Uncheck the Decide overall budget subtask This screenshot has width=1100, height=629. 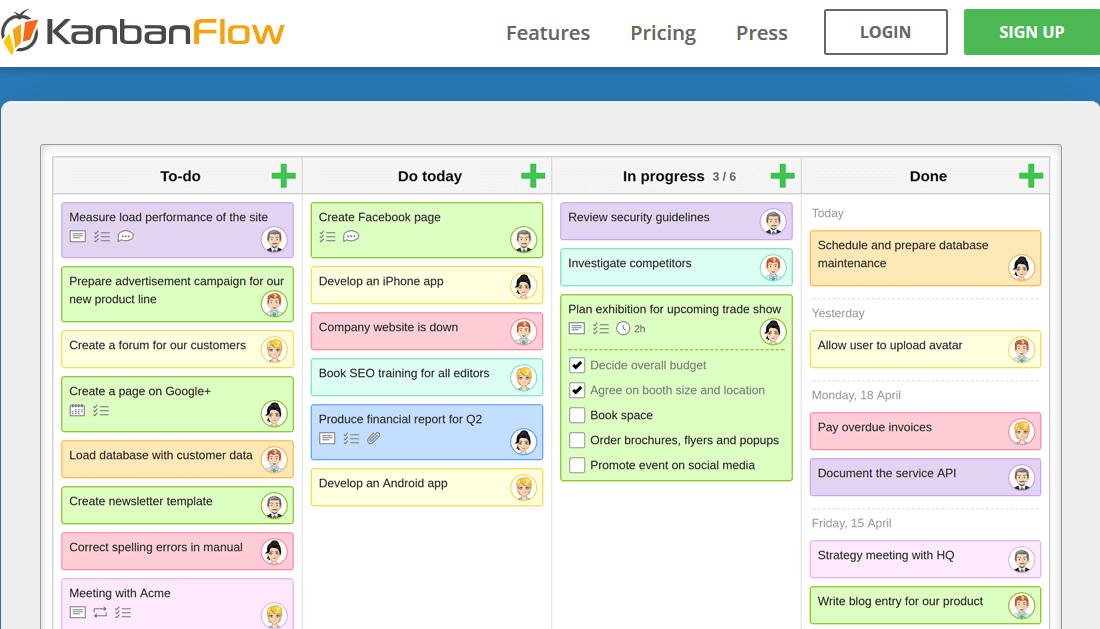tap(576, 364)
